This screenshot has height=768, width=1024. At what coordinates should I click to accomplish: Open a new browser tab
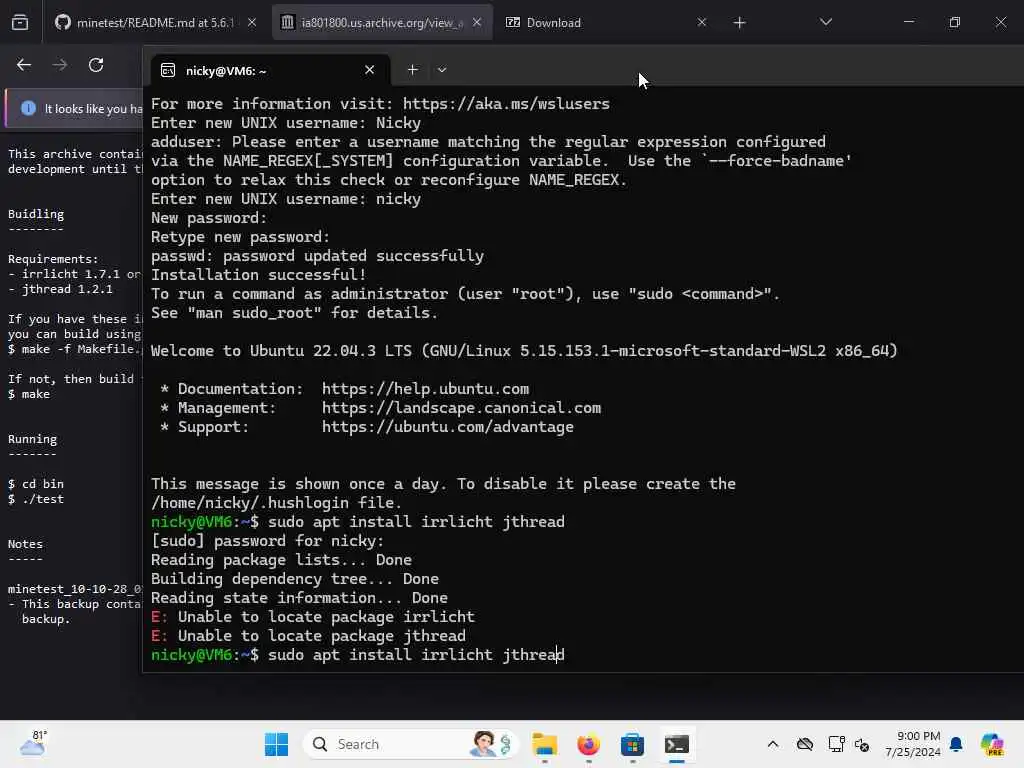coord(739,23)
